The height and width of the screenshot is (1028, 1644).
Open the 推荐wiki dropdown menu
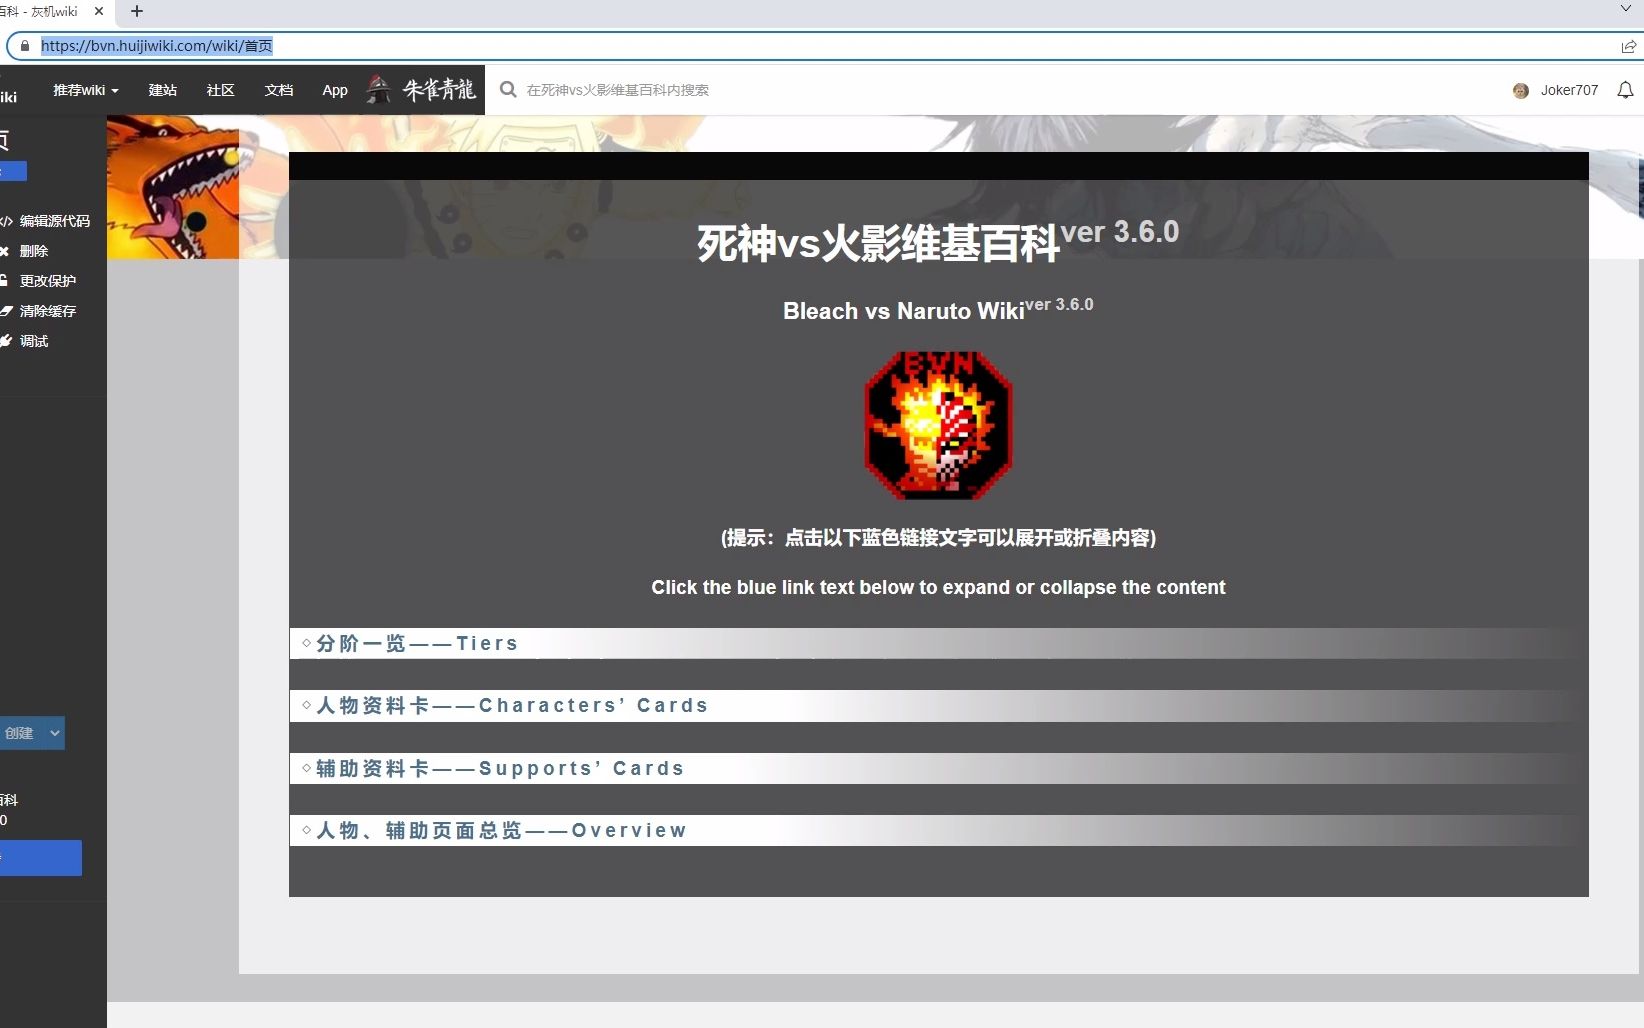pyautogui.click(x=85, y=90)
